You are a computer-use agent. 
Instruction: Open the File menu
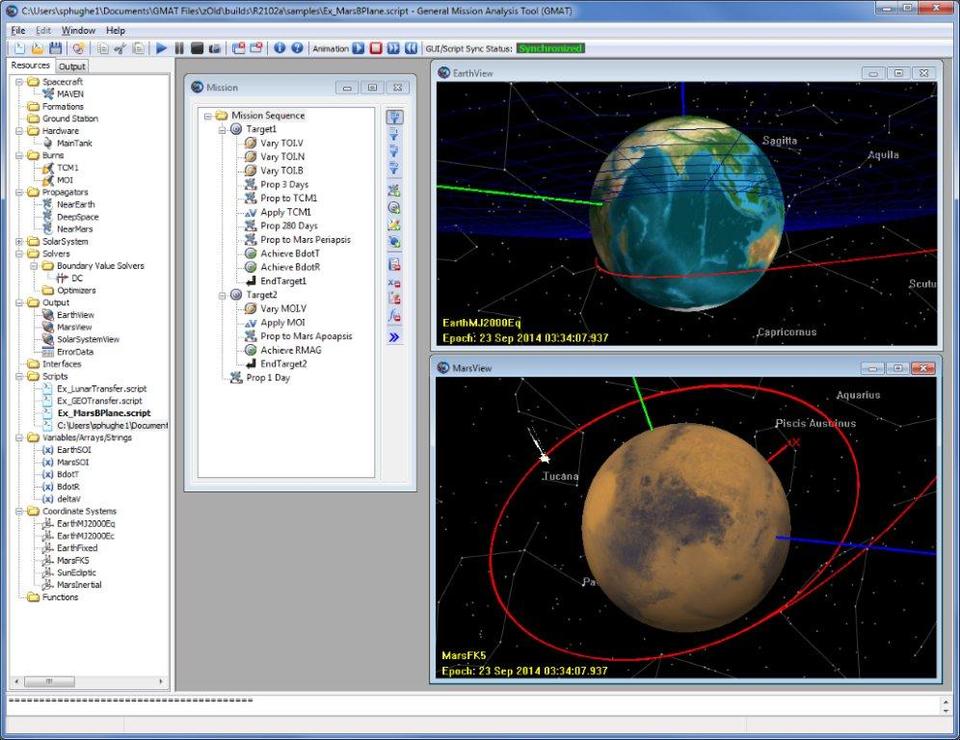tap(18, 30)
